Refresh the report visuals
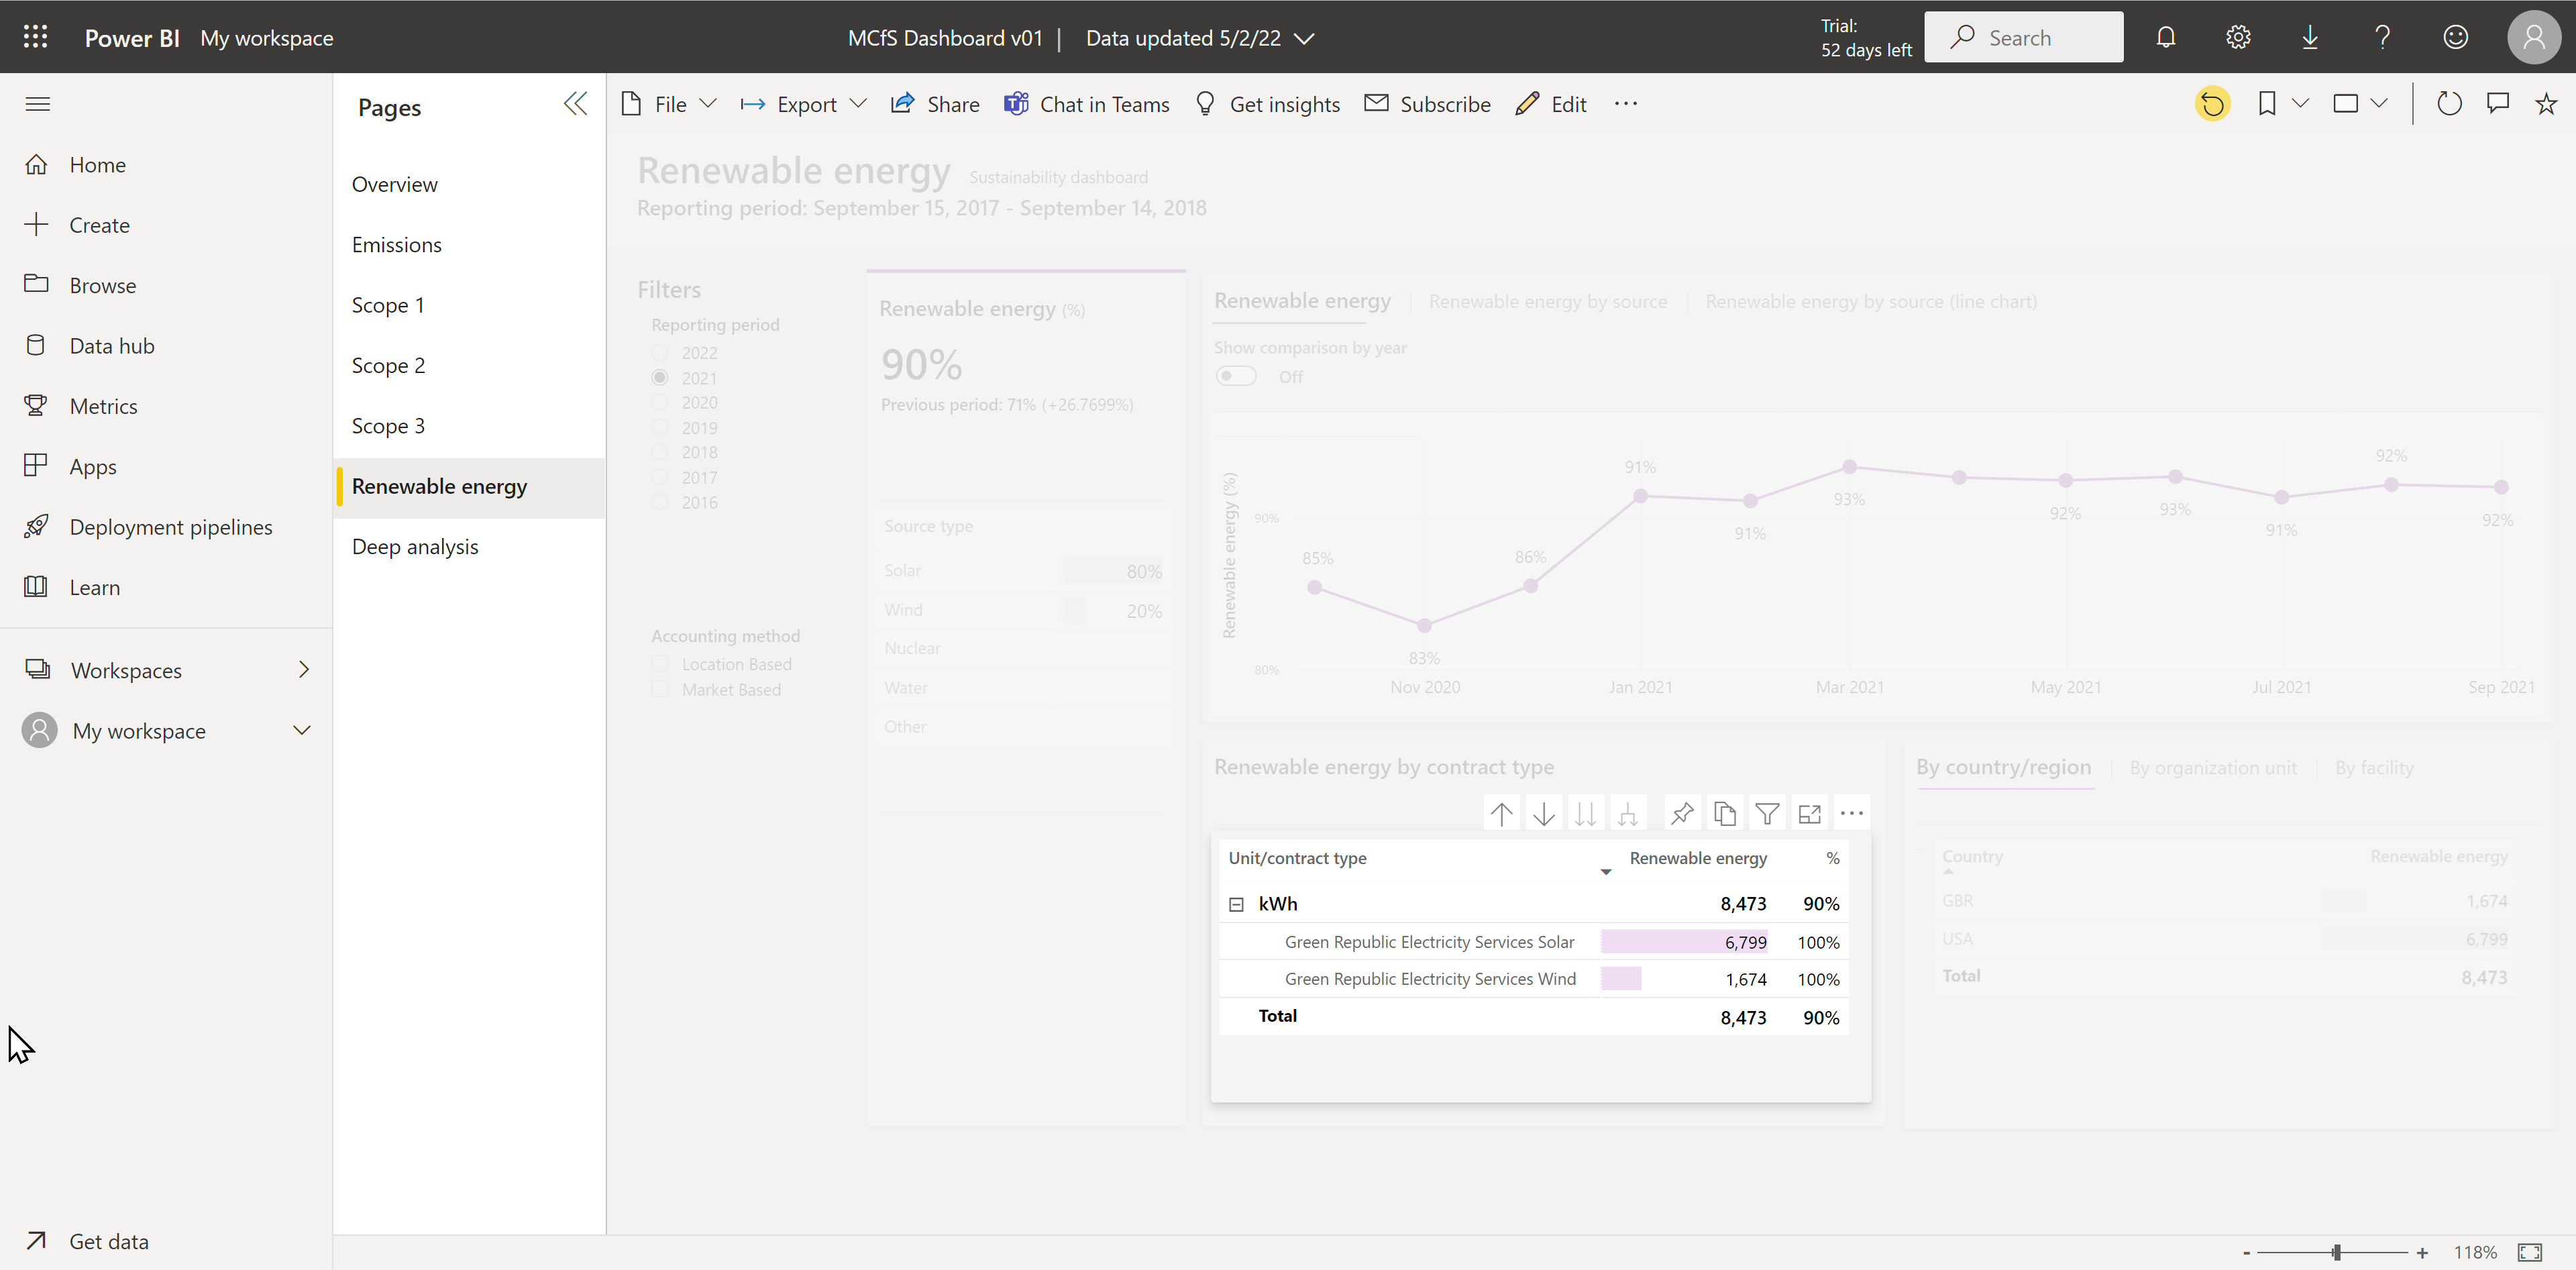 tap(2449, 103)
